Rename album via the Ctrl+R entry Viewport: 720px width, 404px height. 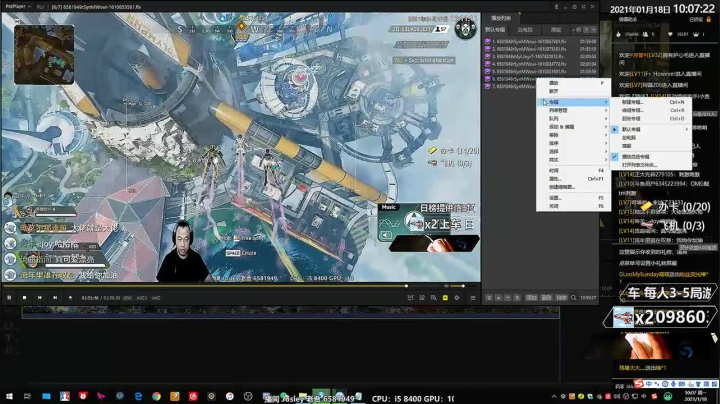[x=651, y=110]
